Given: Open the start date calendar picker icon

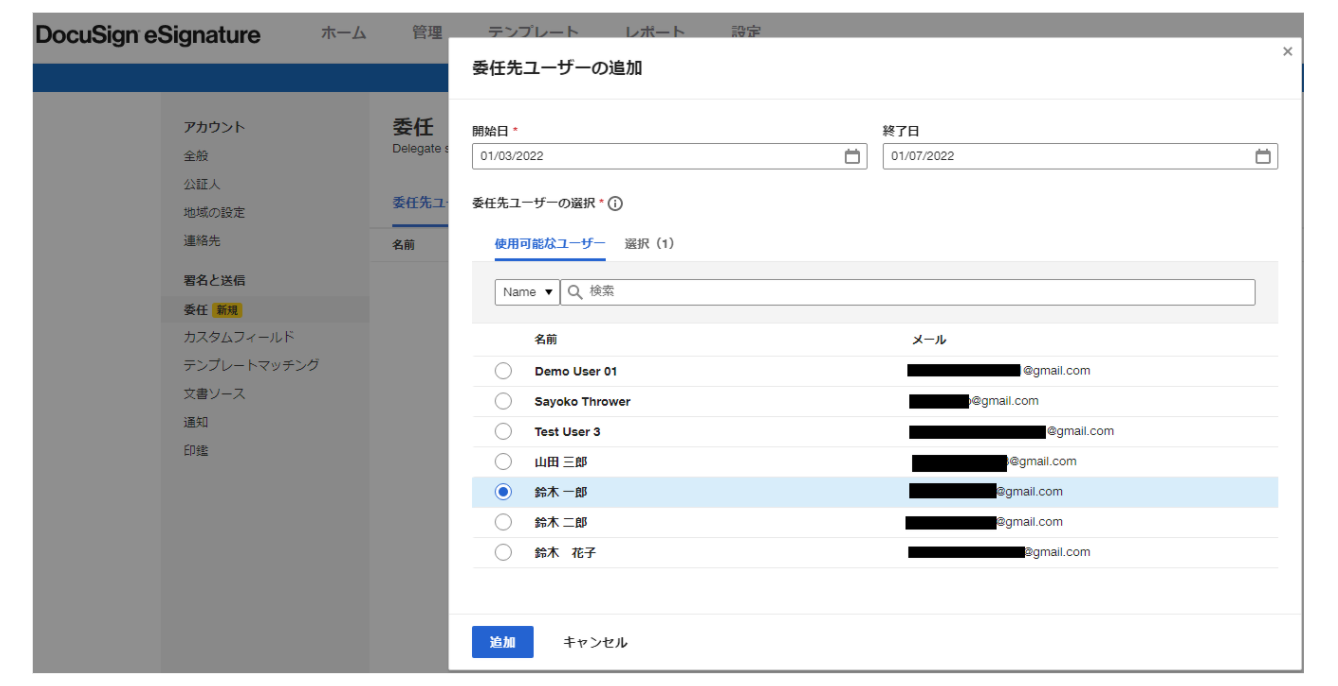Looking at the screenshot, I should (852, 156).
